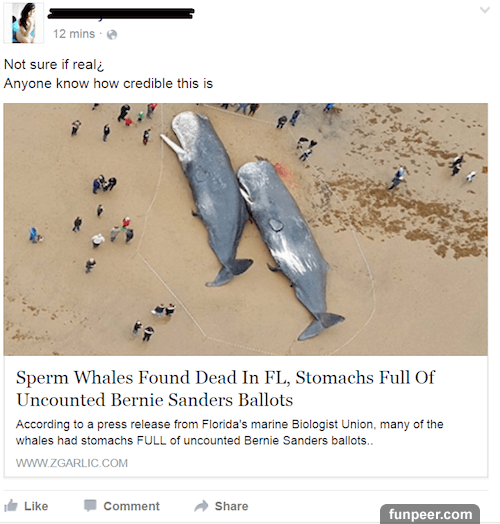Image resolution: width=500 pixels, height=524 pixels.
Task: Open the post options chevron menu
Action: 485,10
